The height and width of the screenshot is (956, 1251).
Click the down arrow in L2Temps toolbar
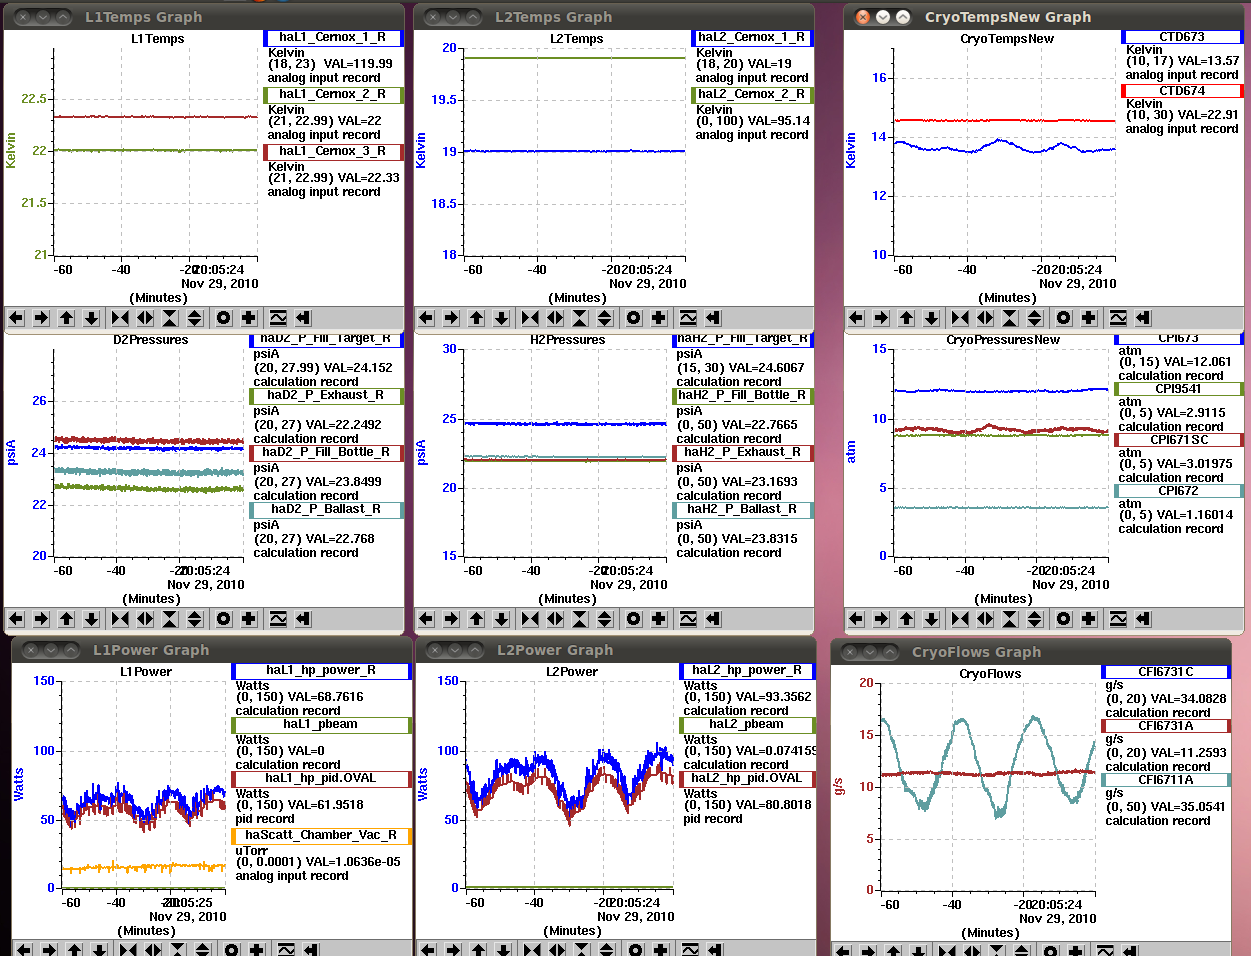pos(501,318)
